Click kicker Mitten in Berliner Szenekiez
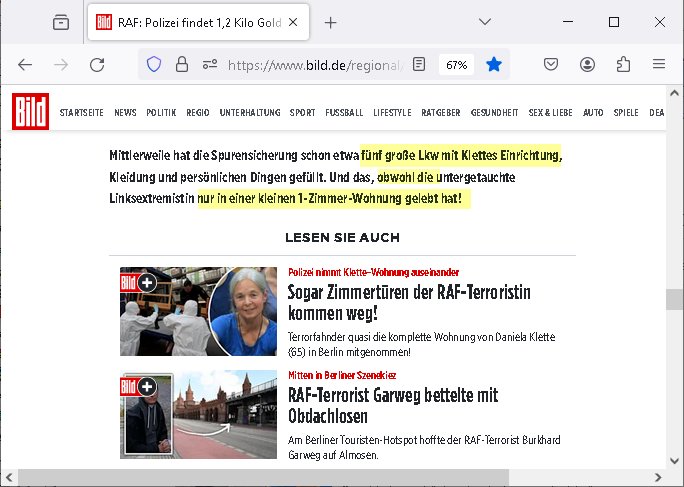Screen dimensions: 684x487 click(x=342, y=375)
